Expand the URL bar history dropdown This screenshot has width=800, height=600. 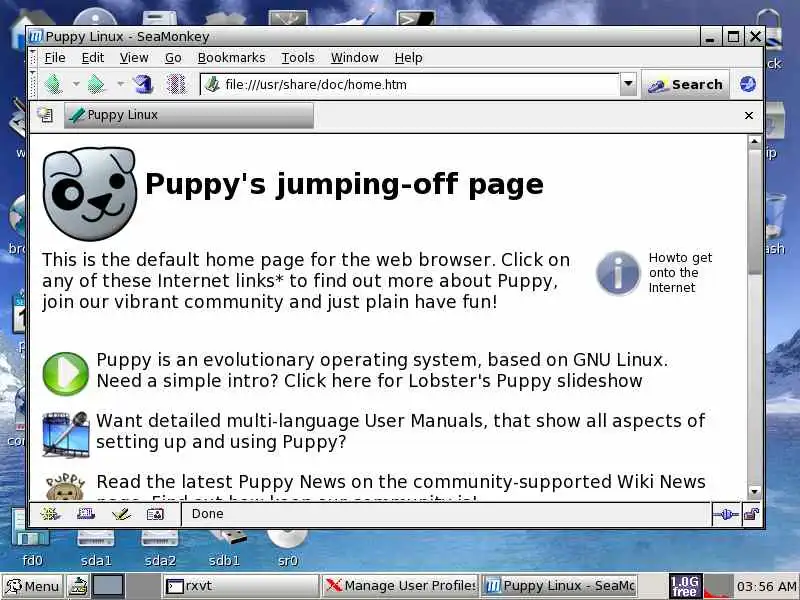click(x=629, y=84)
